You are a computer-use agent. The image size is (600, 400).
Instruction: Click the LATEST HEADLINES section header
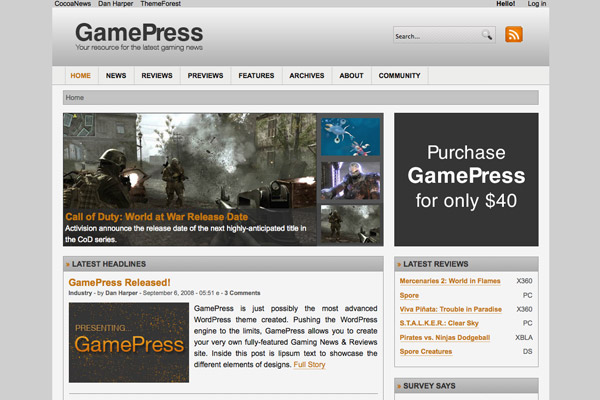point(223,264)
